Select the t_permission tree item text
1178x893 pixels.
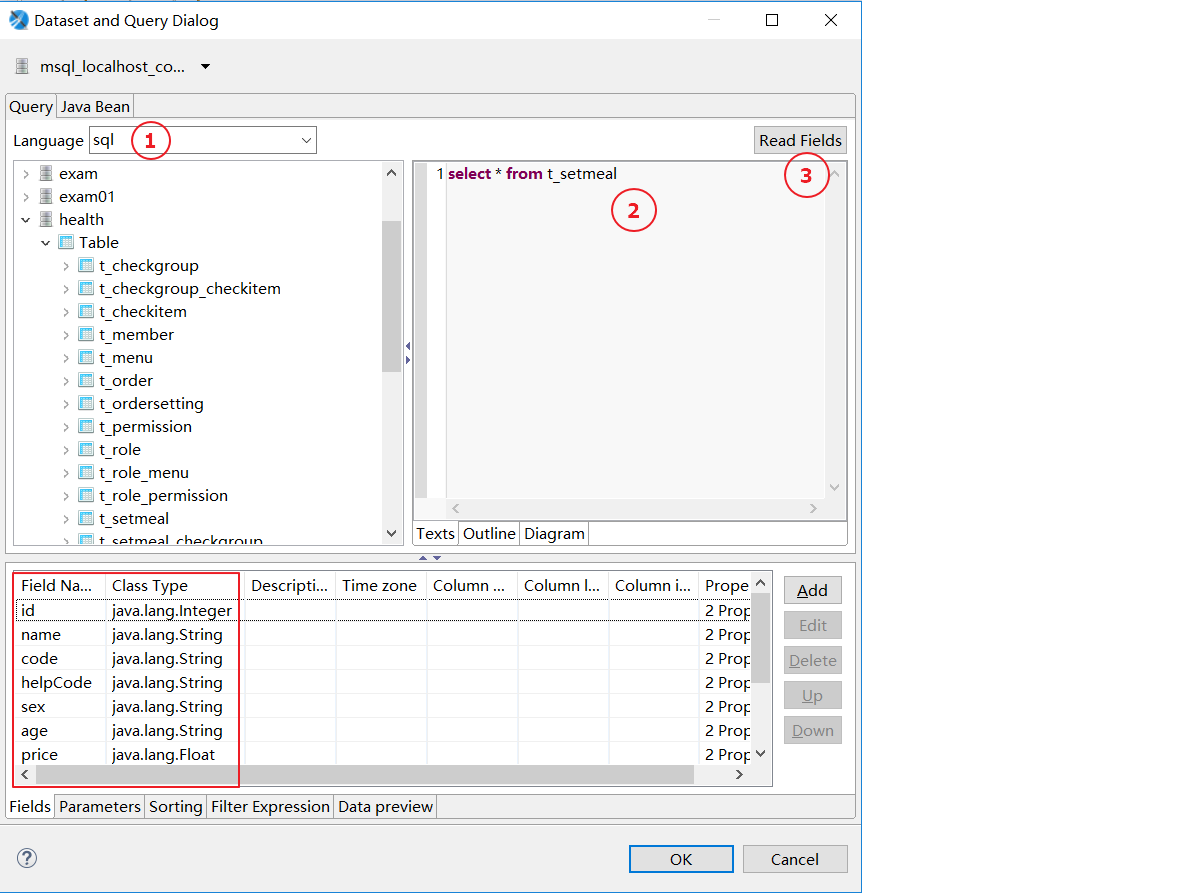point(146,427)
